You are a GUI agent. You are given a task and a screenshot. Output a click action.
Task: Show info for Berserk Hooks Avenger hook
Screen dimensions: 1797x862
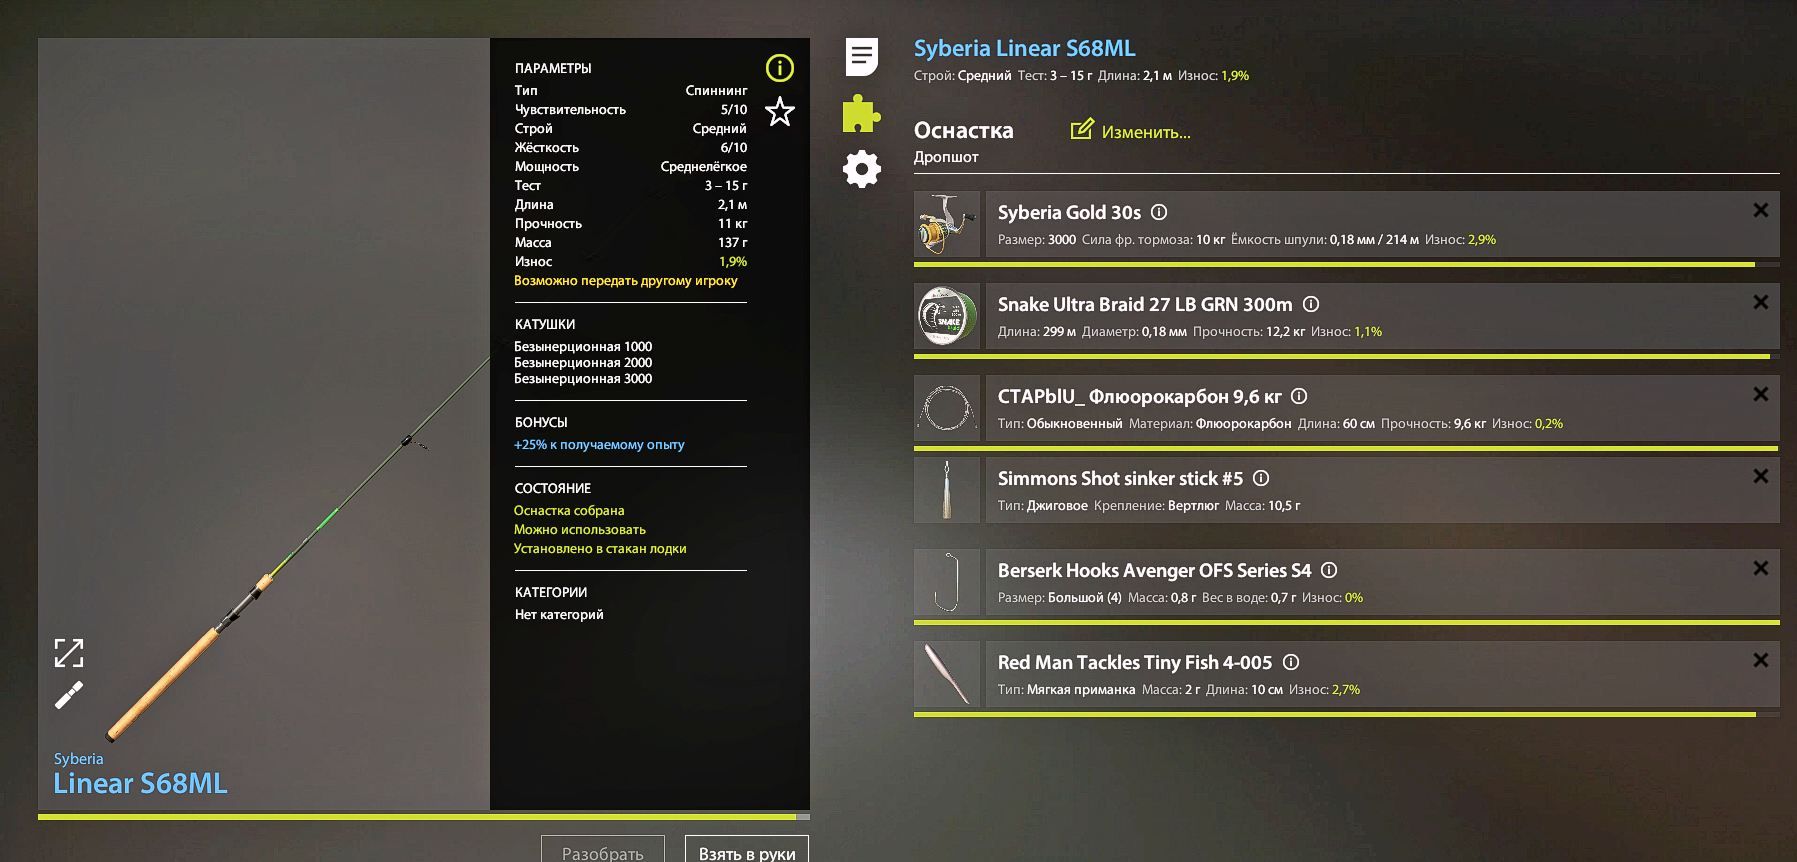coord(1329,570)
